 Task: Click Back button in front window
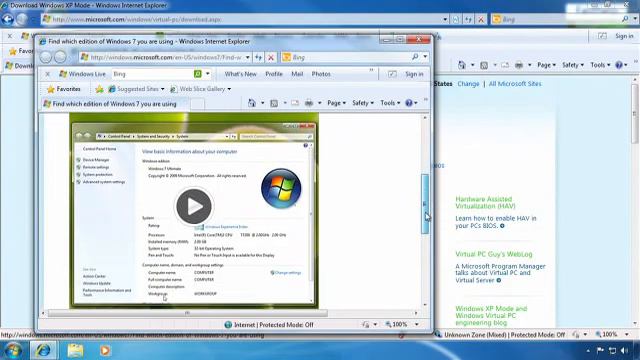pos(46,57)
